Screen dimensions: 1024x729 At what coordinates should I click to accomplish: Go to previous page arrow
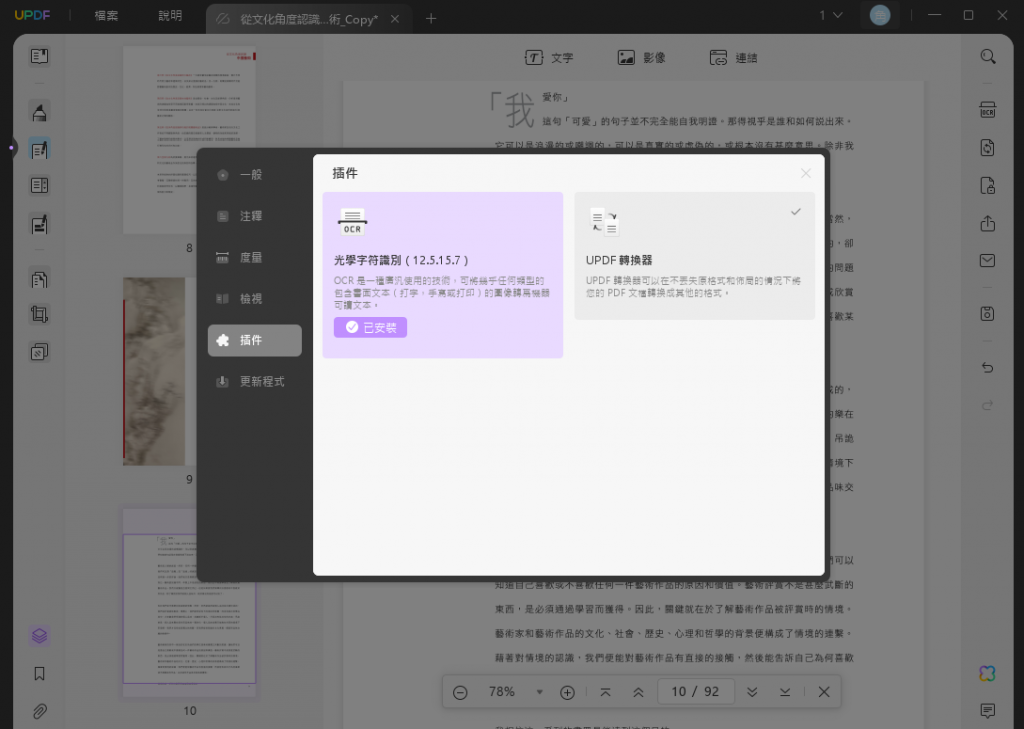(x=638, y=692)
